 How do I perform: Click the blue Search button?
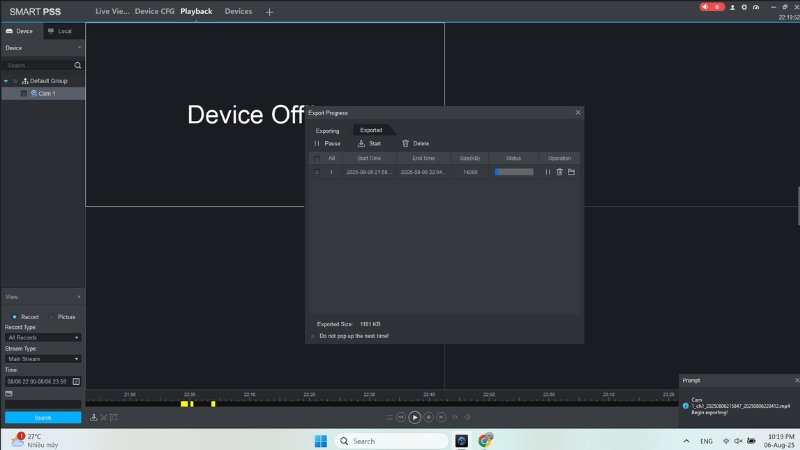[43, 417]
